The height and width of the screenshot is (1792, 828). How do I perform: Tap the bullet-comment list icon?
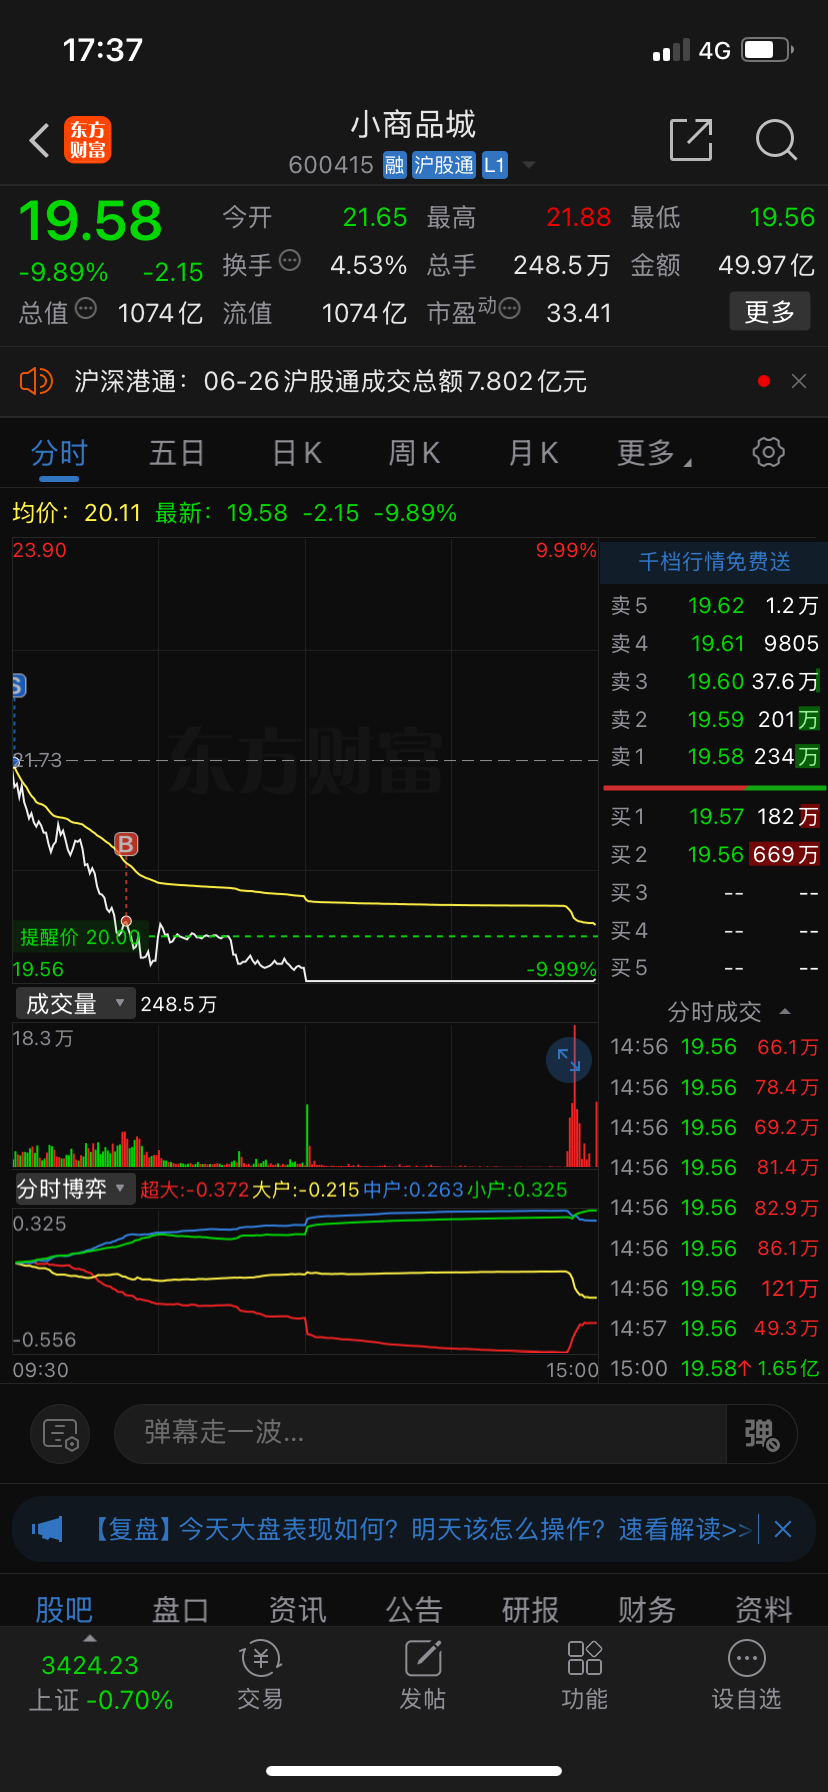click(x=60, y=1434)
